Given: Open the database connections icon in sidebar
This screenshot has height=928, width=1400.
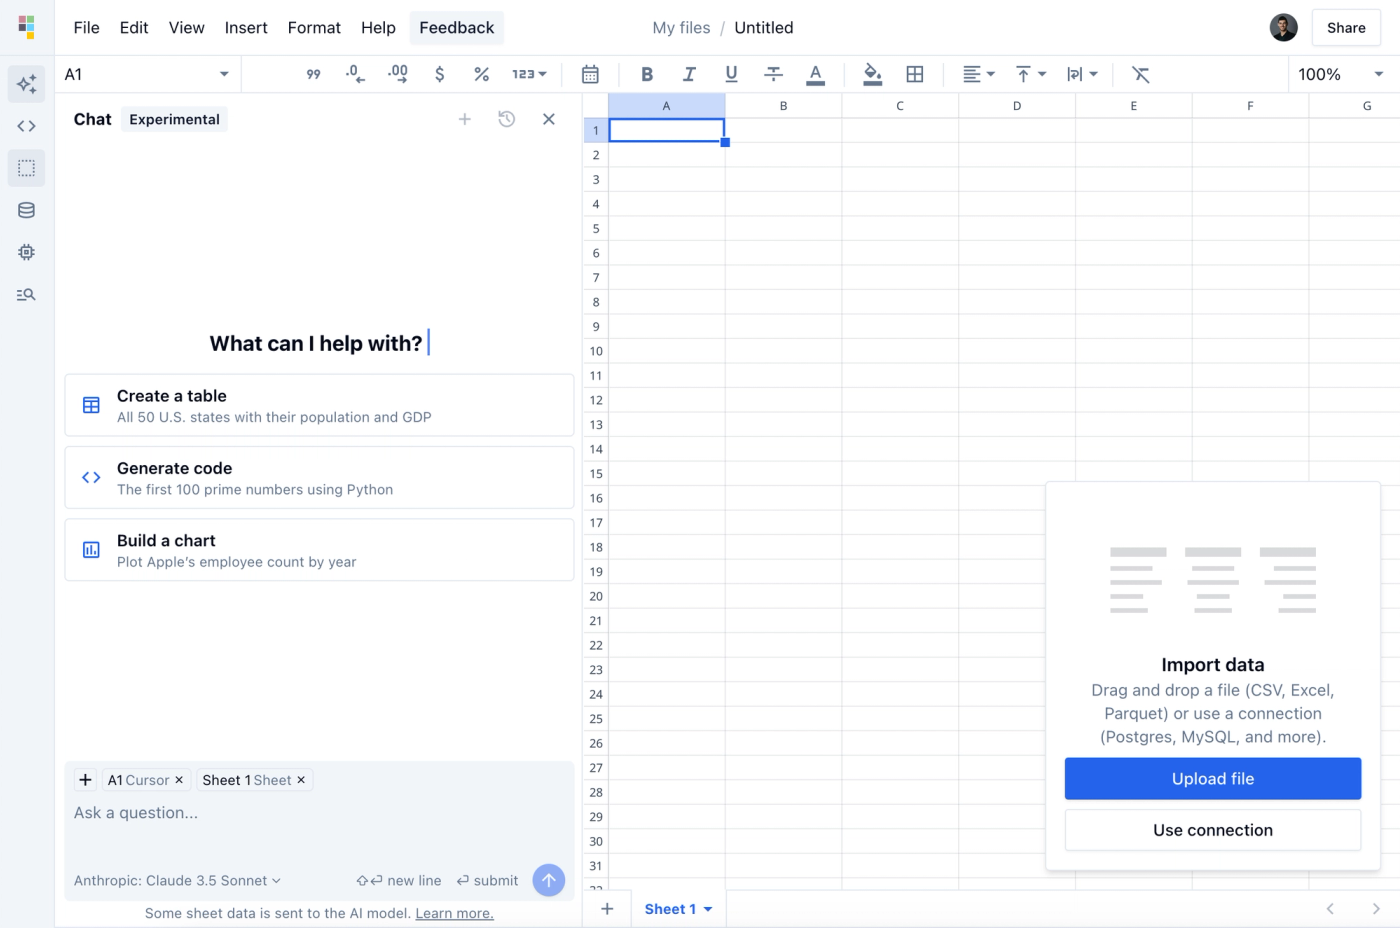Looking at the screenshot, I should (27, 210).
